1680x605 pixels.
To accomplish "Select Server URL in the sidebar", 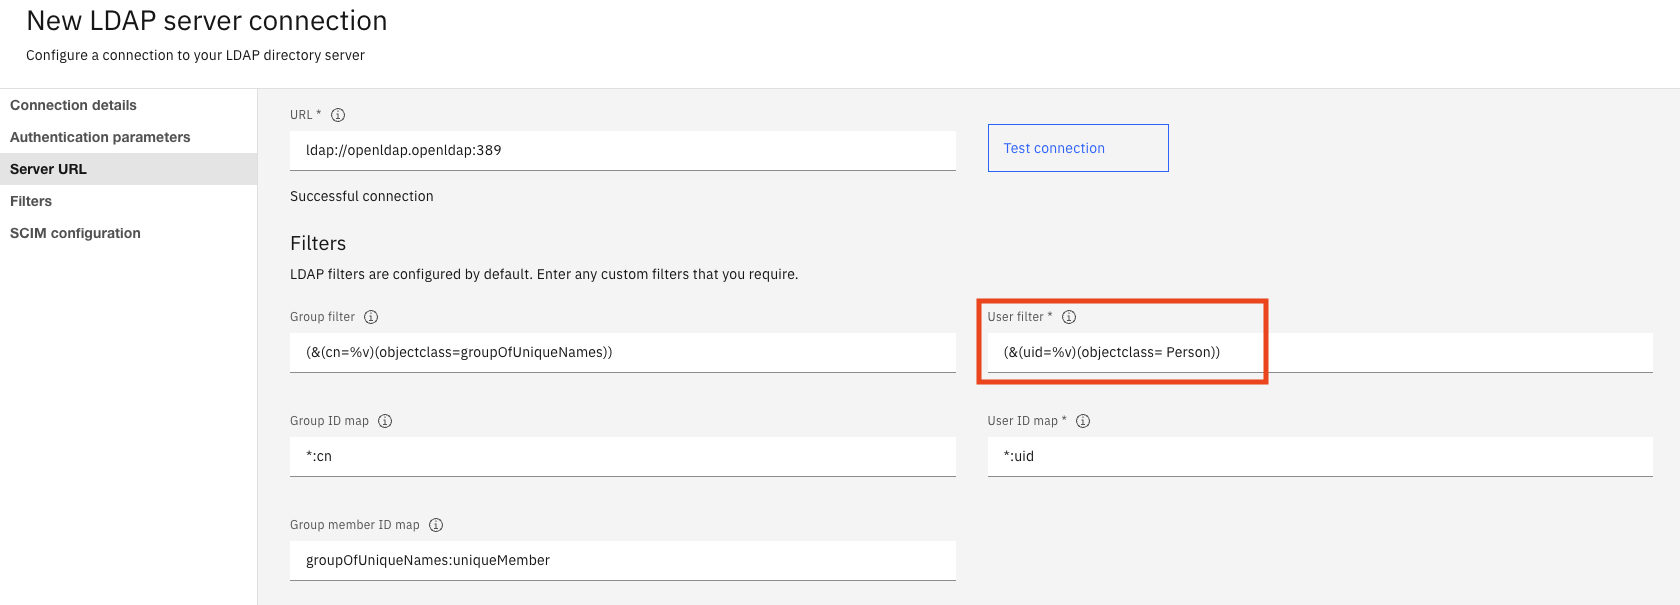I will [48, 169].
